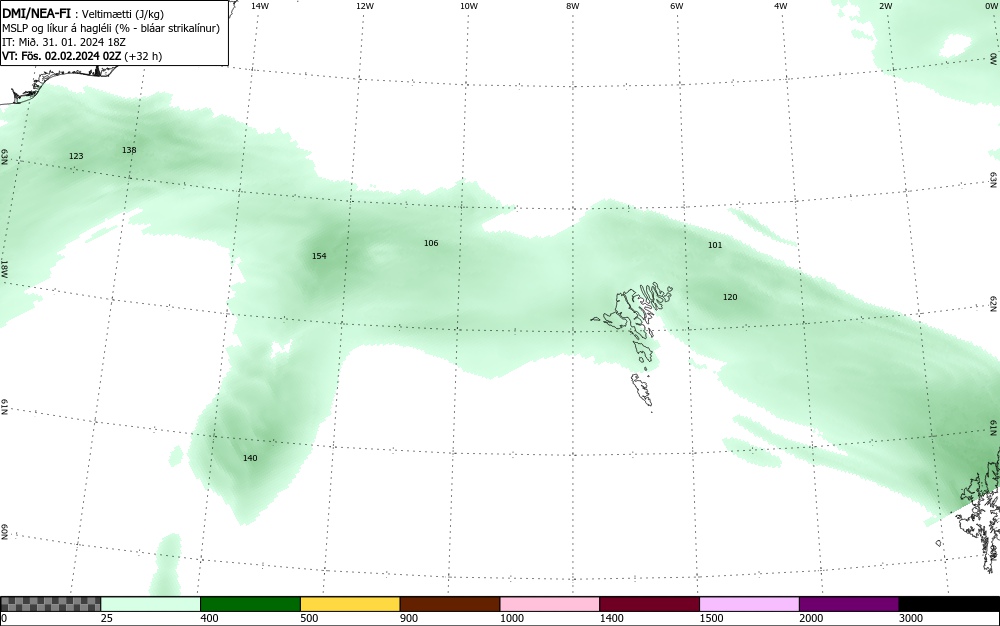Click the legend label 2000
Screen dimensions: 1000x626
(x=811, y=618)
